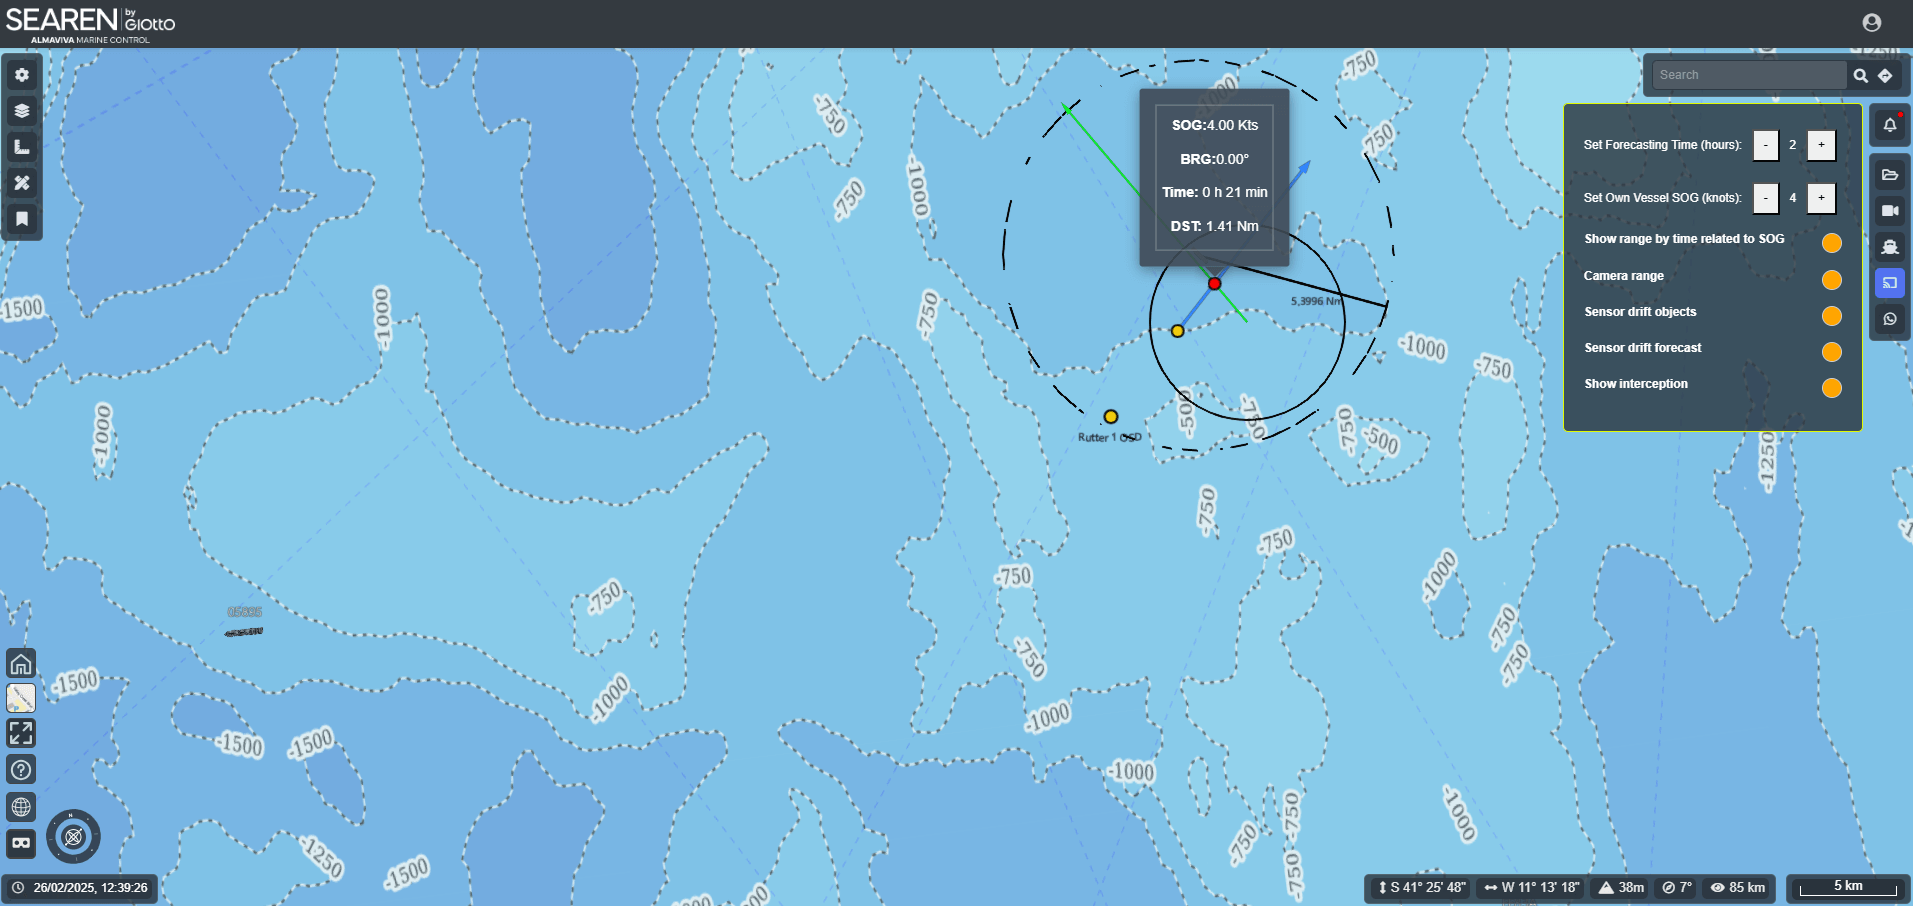Click the Search input field
The height and width of the screenshot is (906, 1913).
pos(1748,75)
